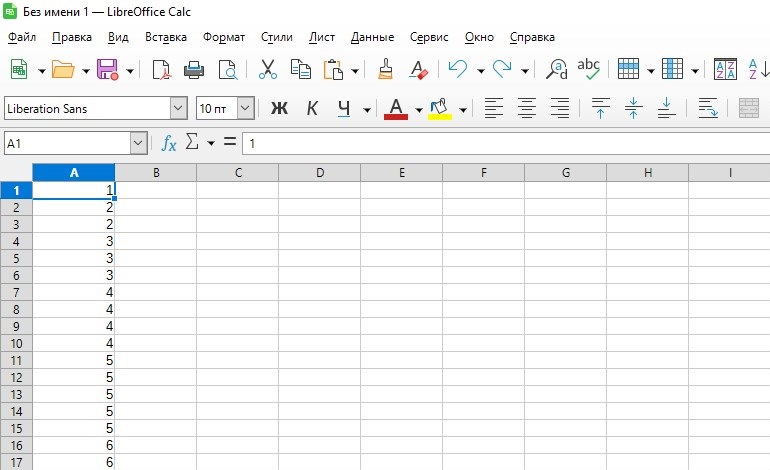
Task: Select column C header
Action: (238, 173)
